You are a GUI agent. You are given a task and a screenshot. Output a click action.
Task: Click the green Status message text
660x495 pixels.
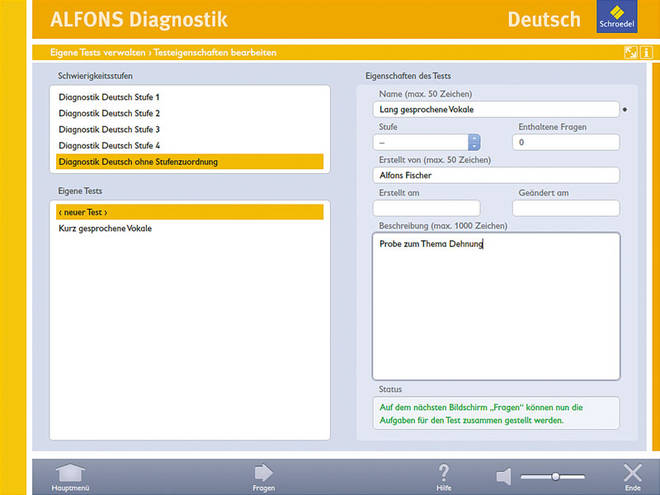481,414
